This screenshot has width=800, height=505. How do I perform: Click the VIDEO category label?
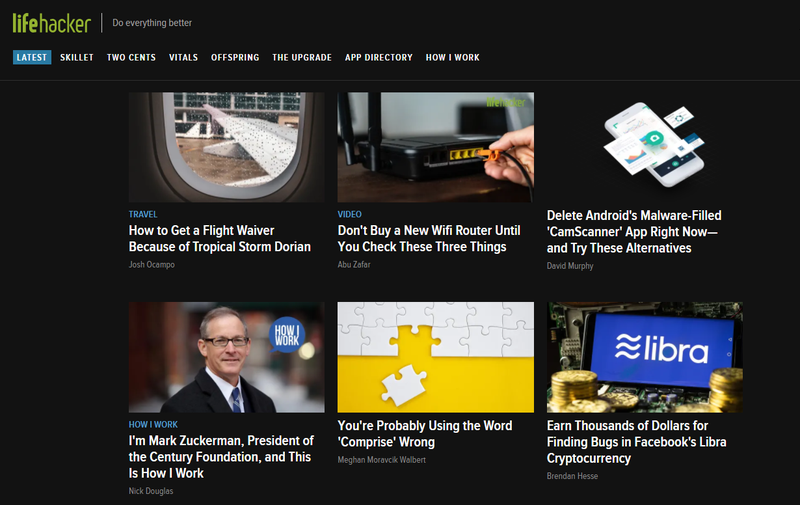[349, 214]
